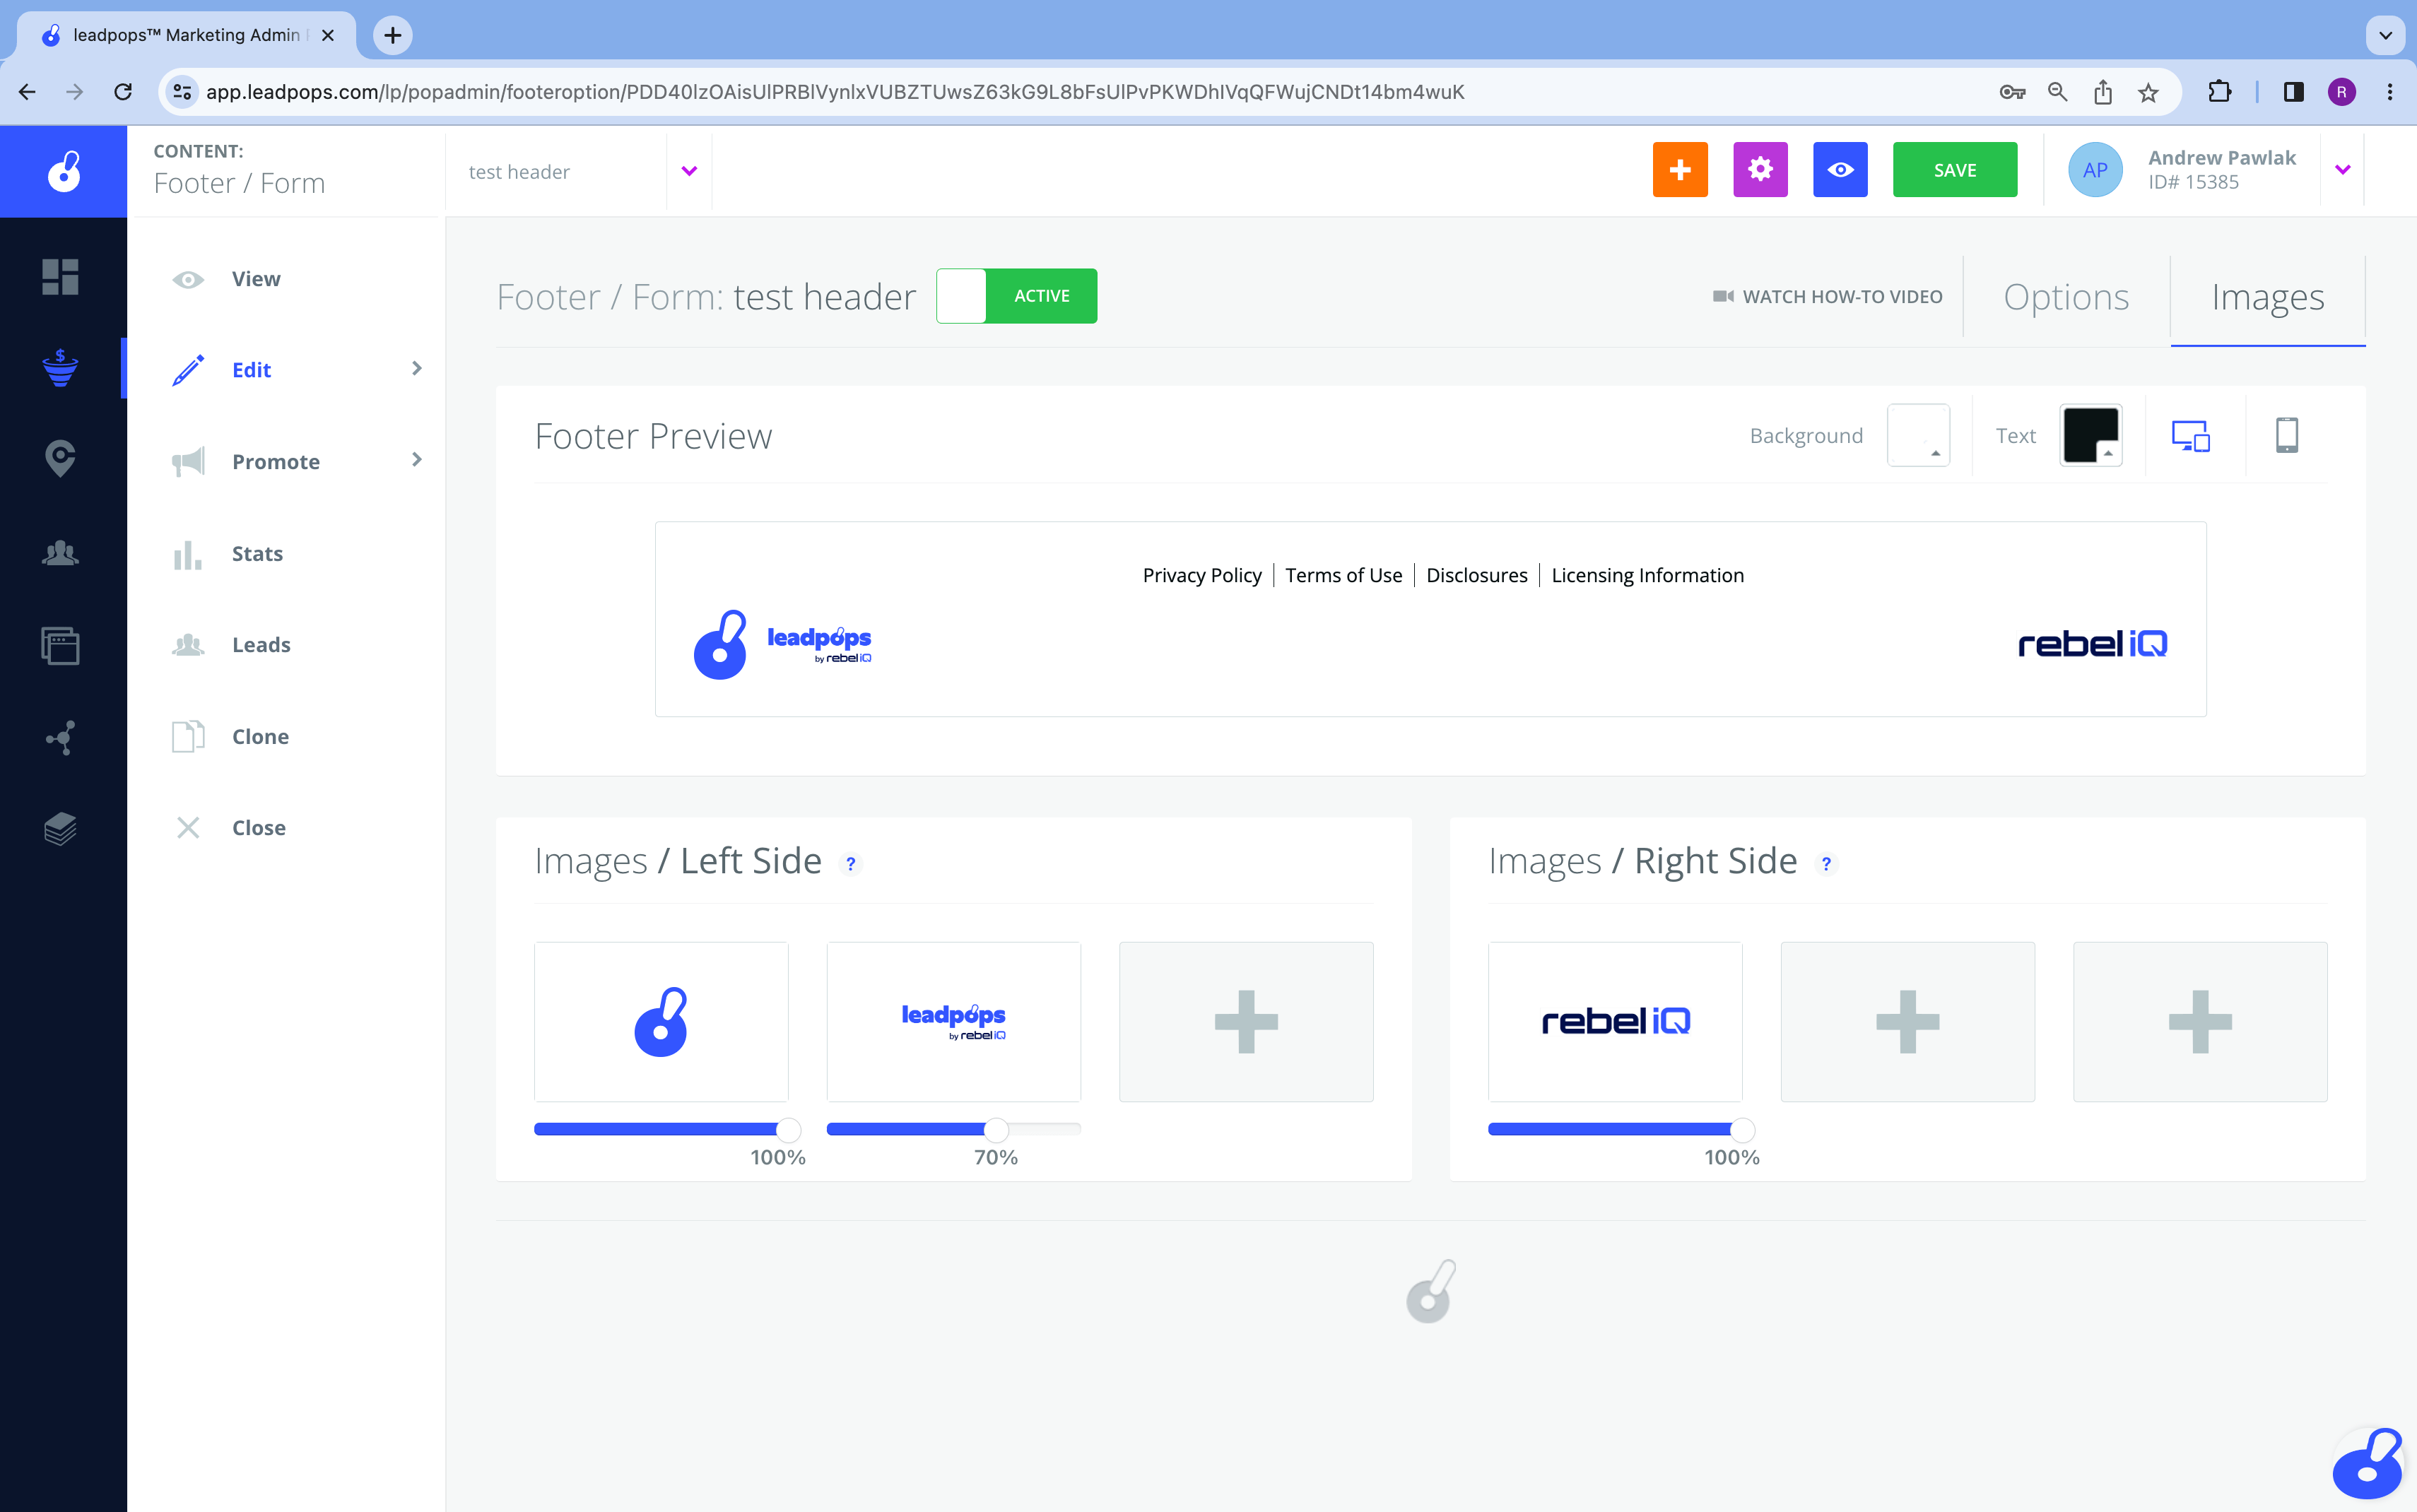Viewport: 2417px width, 1512px height.
Task: Click help icon beside Images / Right Side
Action: pos(1826,863)
